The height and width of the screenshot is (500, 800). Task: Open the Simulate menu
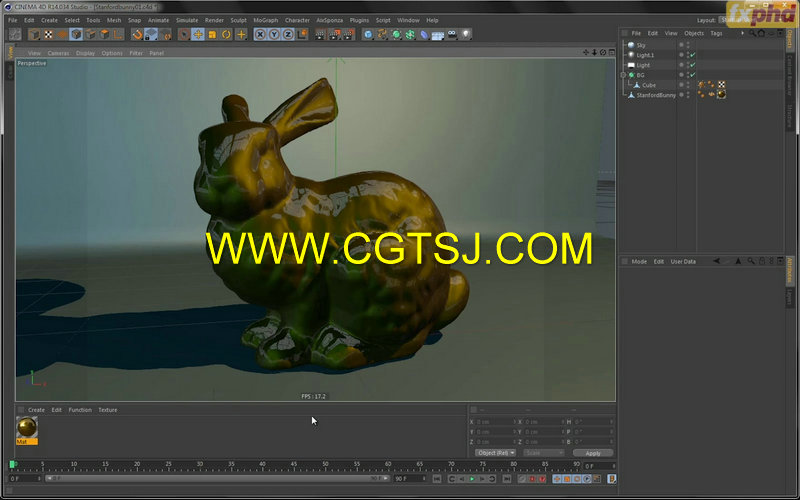click(187, 20)
